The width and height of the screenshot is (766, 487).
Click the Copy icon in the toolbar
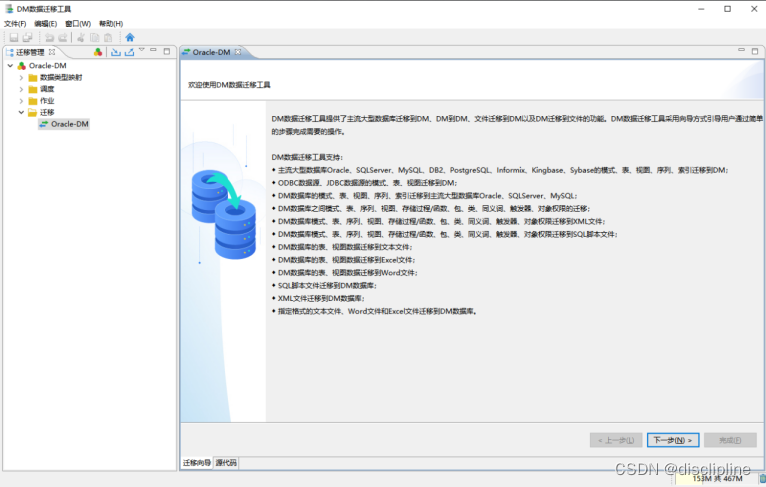pos(95,38)
